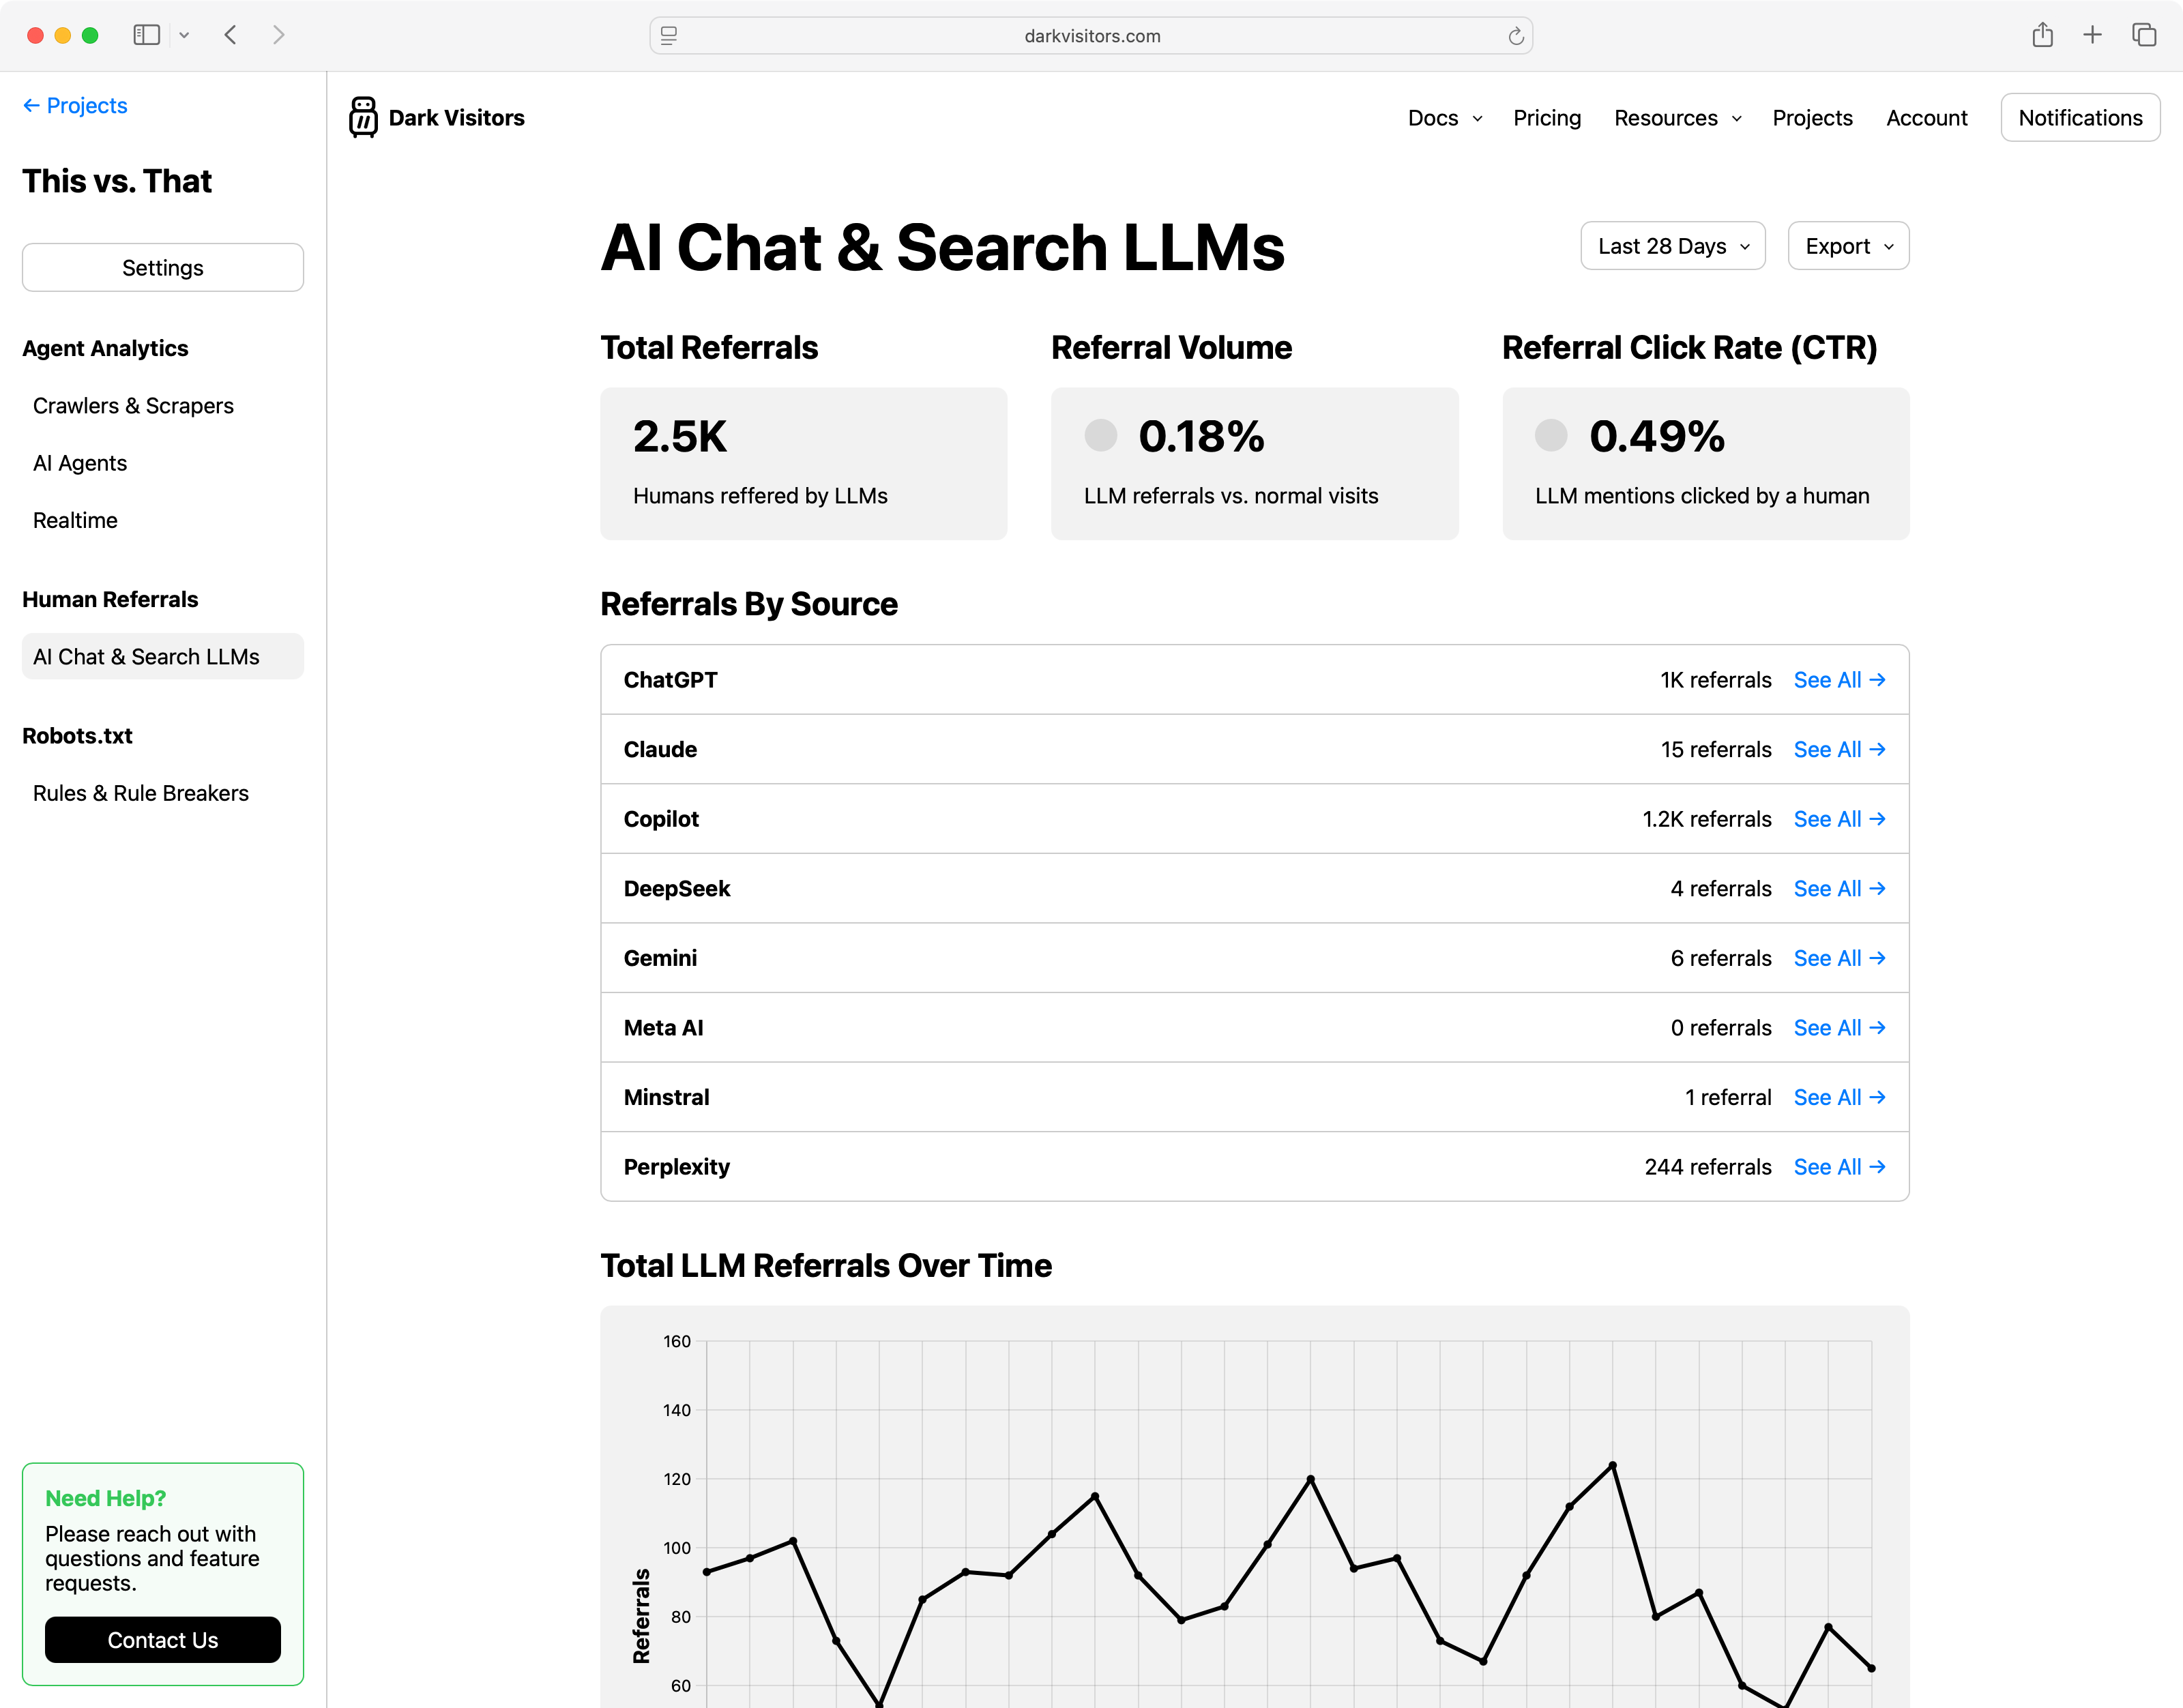Reload the page with the refresh icon
This screenshot has width=2183, height=1708.
[1516, 36]
